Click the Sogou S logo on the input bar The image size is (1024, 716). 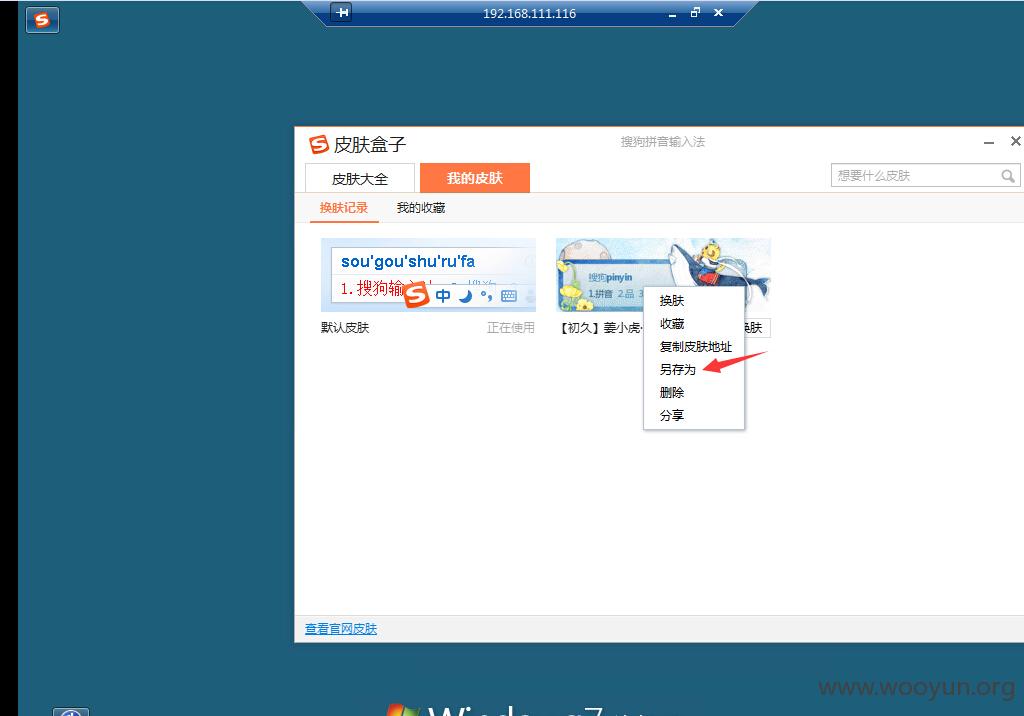coord(417,295)
